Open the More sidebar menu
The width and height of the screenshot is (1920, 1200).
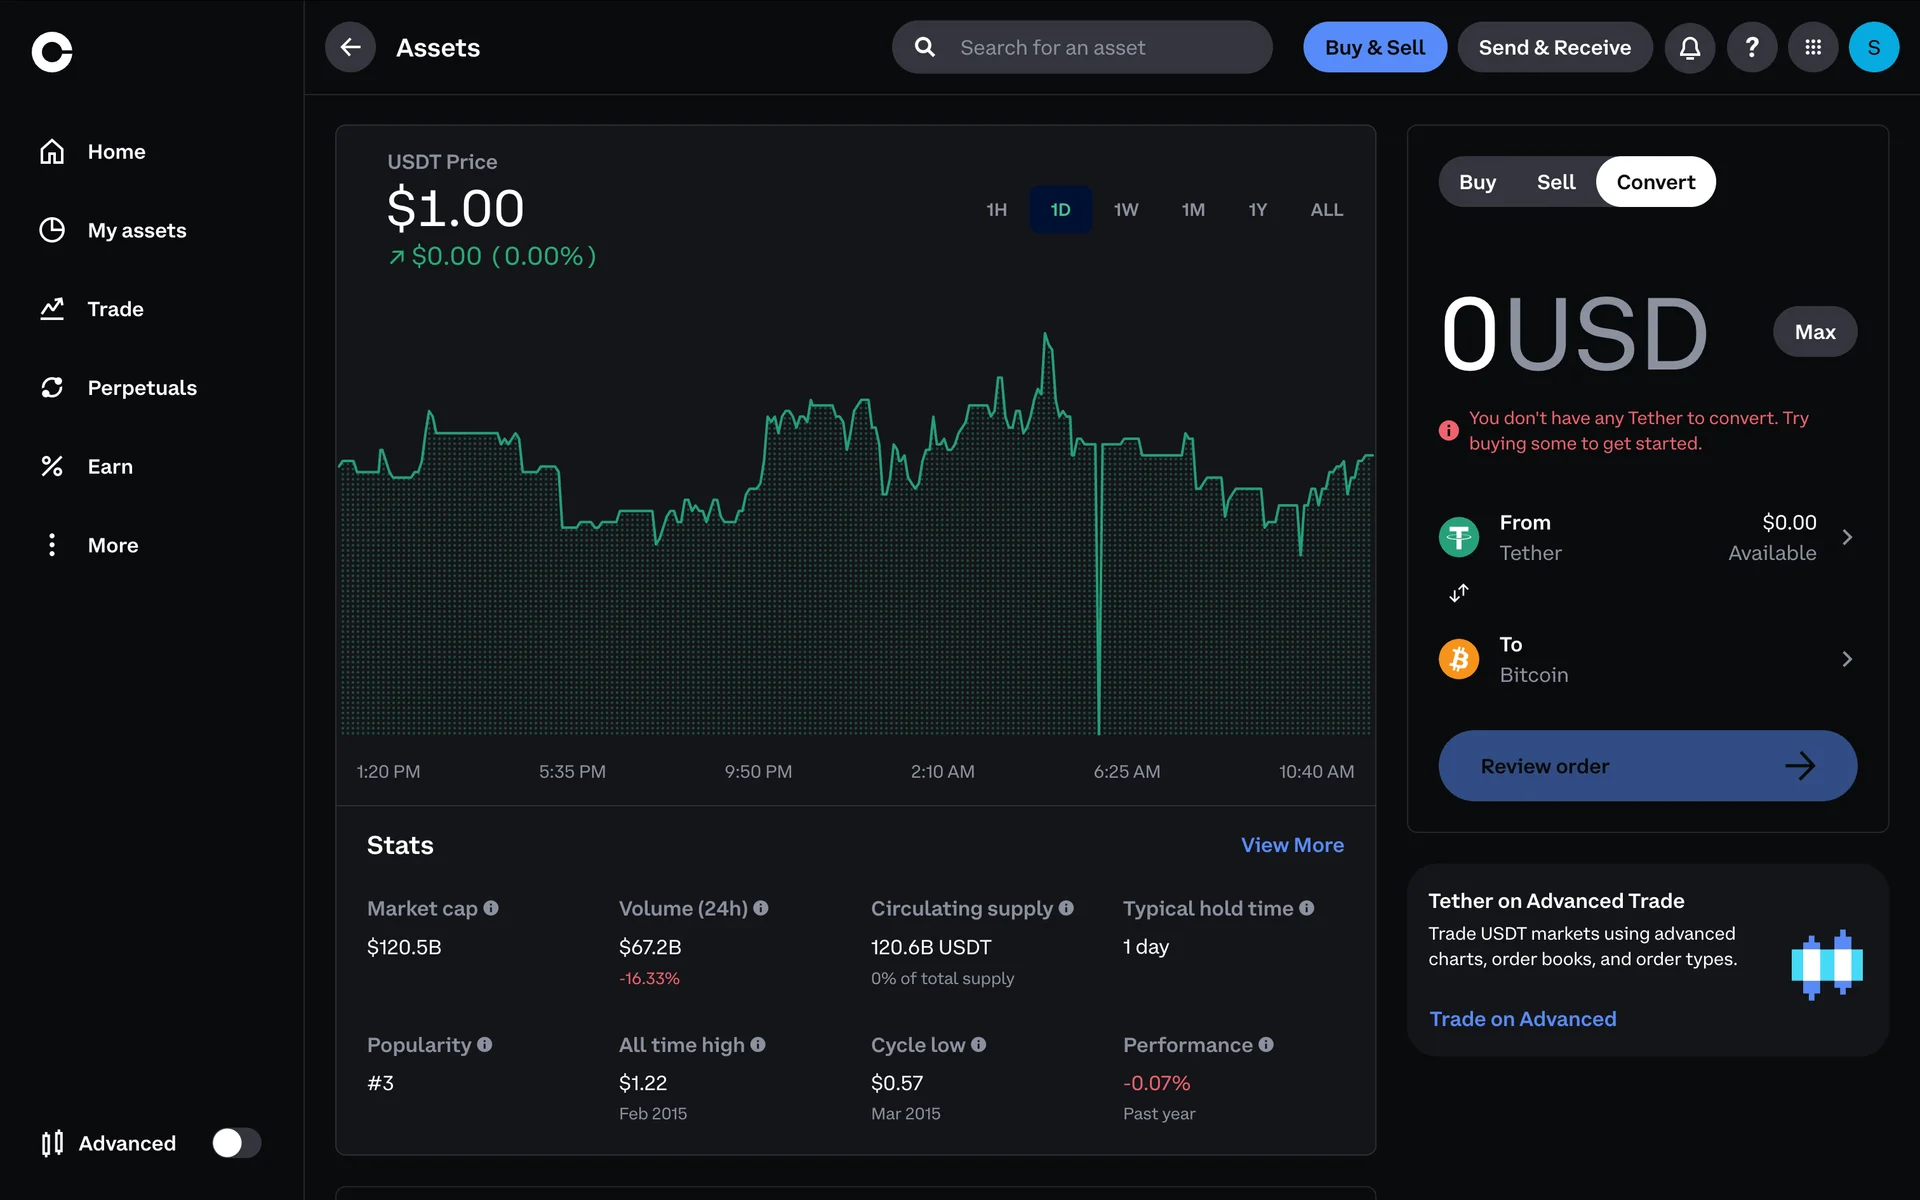(x=112, y=545)
